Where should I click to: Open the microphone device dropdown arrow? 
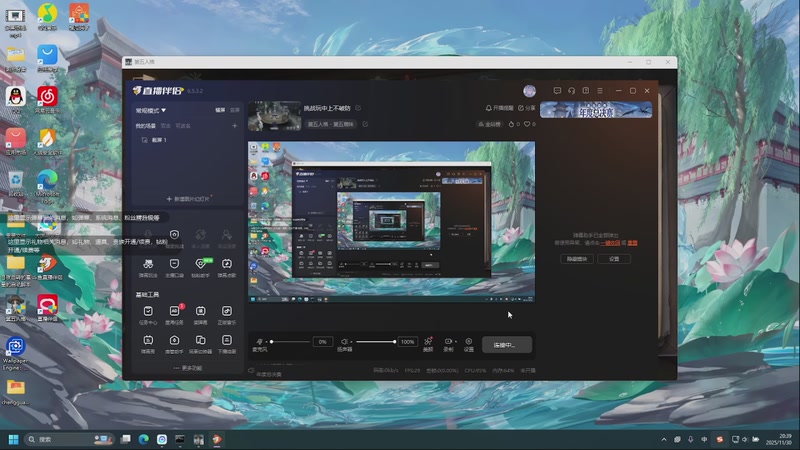click(x=266, y=342)
